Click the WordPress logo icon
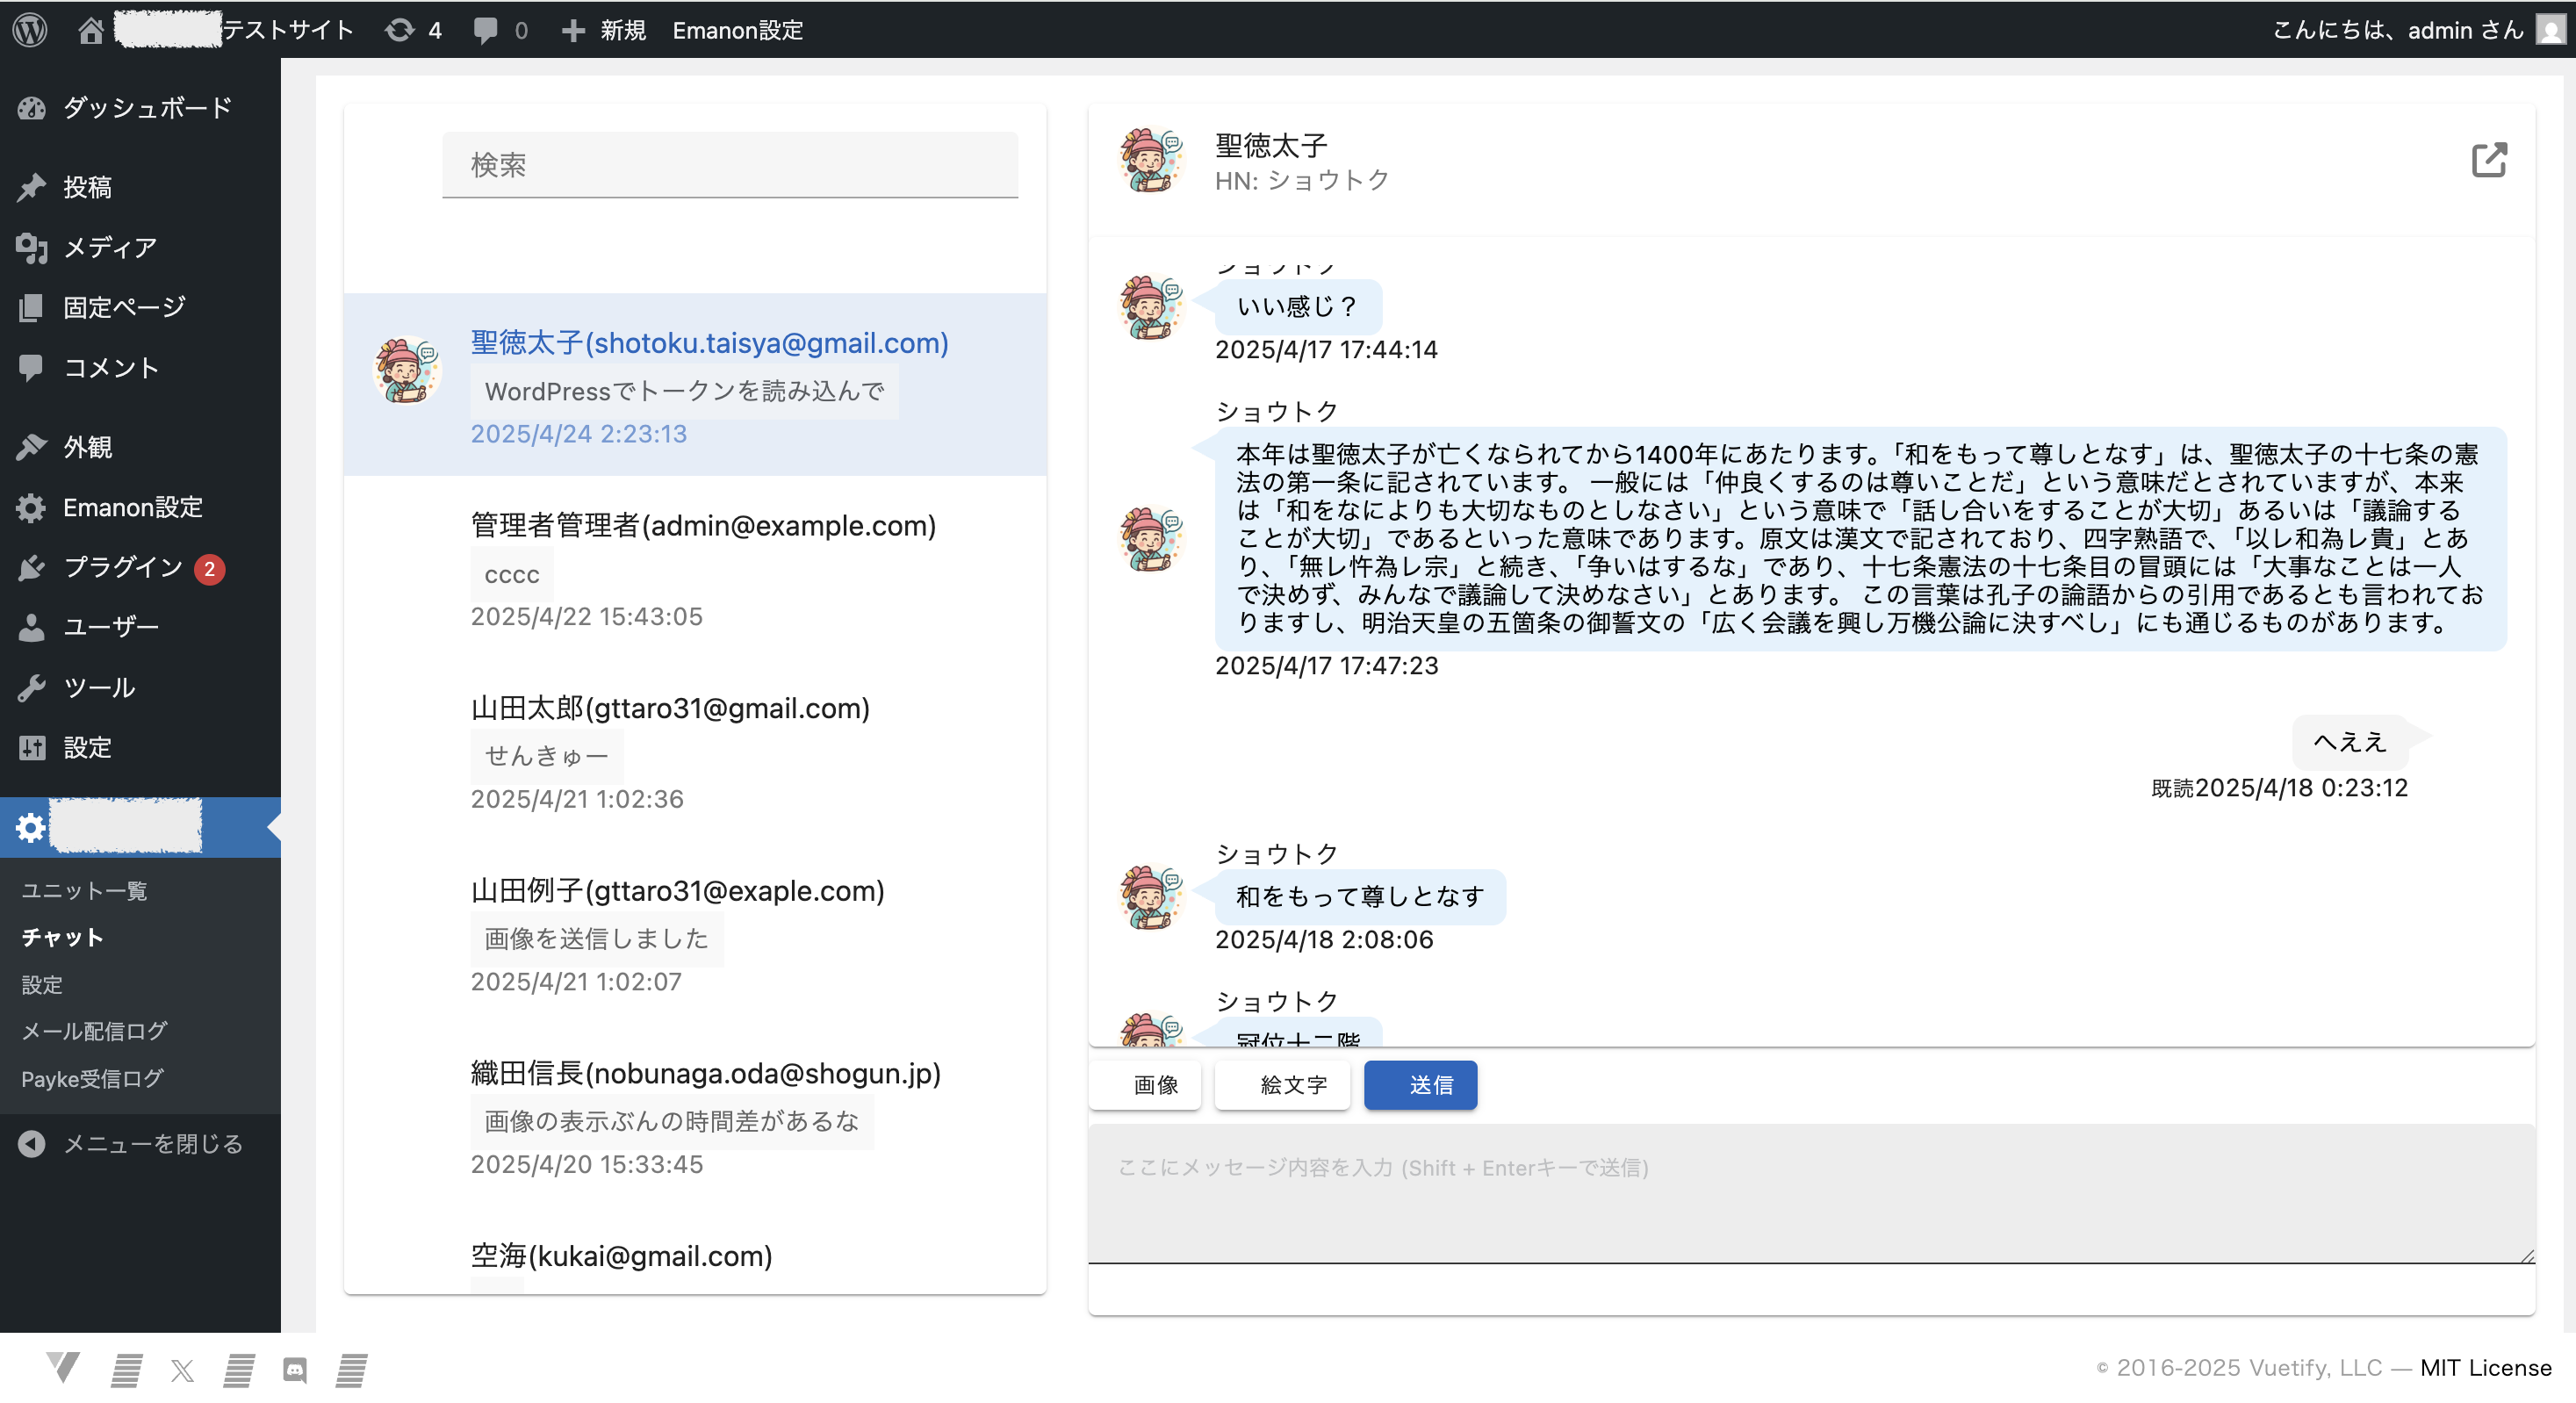This screenshot has height=1403, width=2576. (x=30, y=30)
